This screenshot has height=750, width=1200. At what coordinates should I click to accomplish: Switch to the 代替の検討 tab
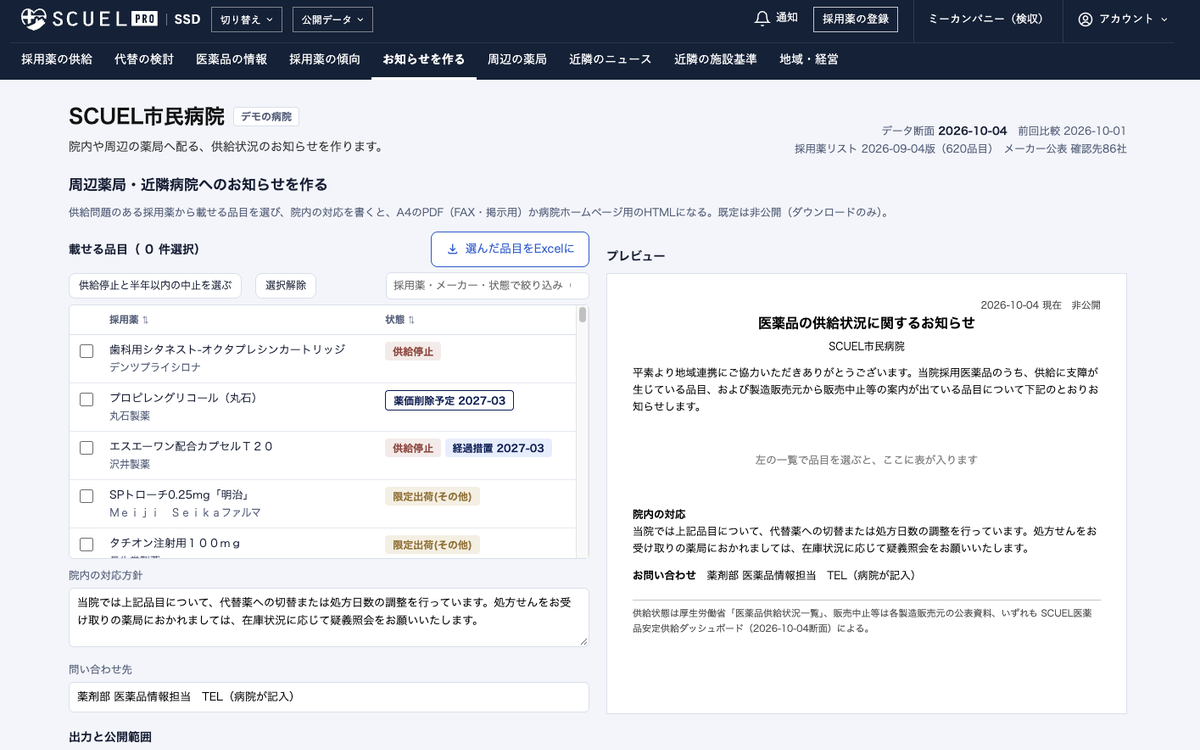[144, 59]
